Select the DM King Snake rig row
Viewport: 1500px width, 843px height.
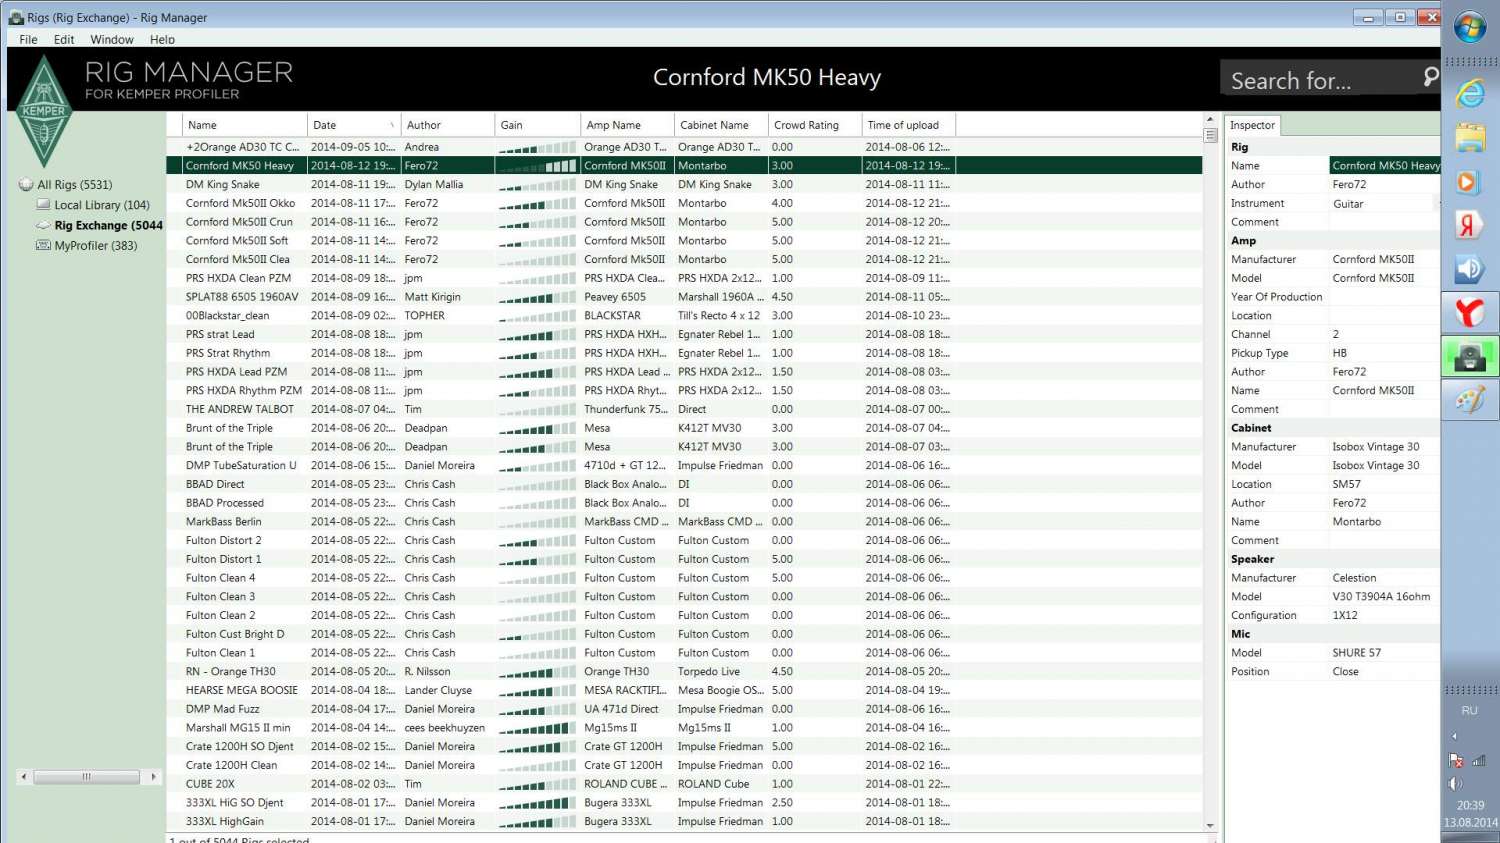pos(684,185)
